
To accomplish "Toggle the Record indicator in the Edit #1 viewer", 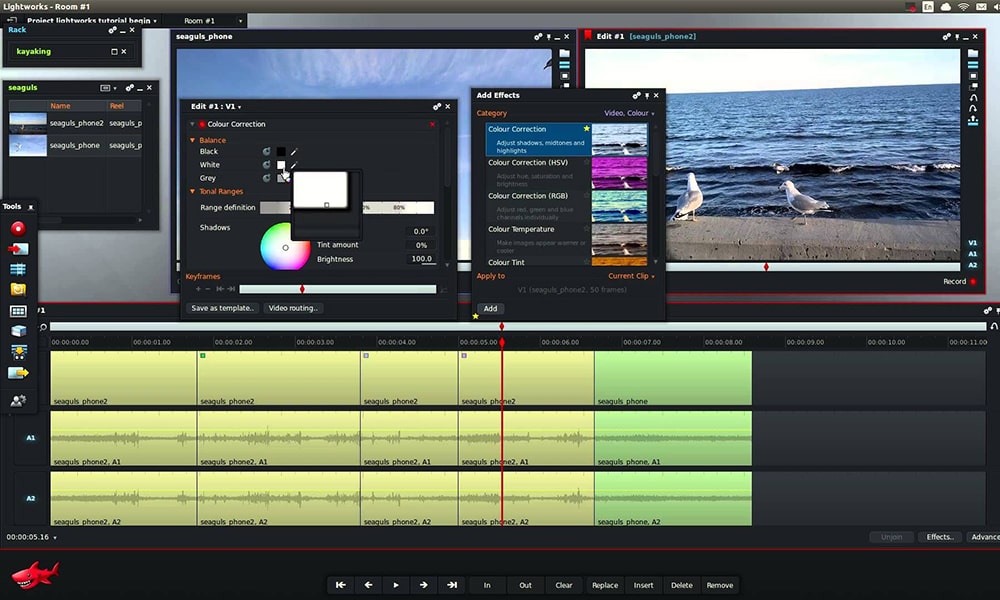I will pos(973,282).
